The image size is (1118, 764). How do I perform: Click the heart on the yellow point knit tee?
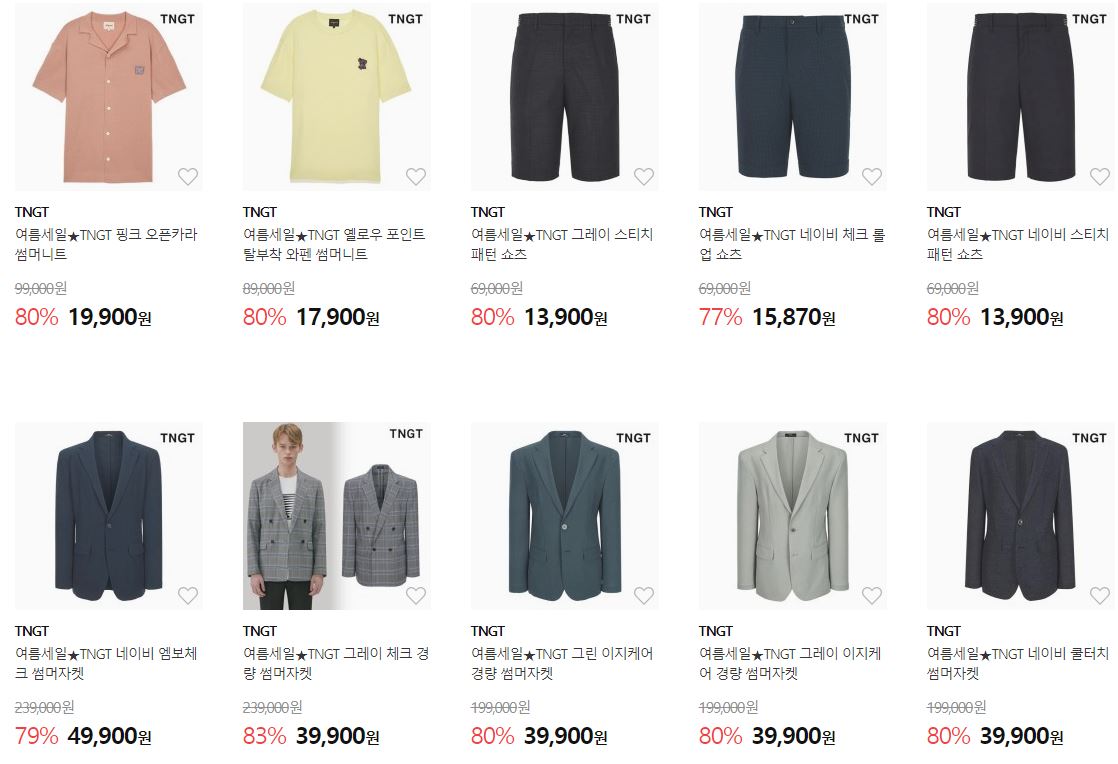pyautogui.click(x=416, y=176)
